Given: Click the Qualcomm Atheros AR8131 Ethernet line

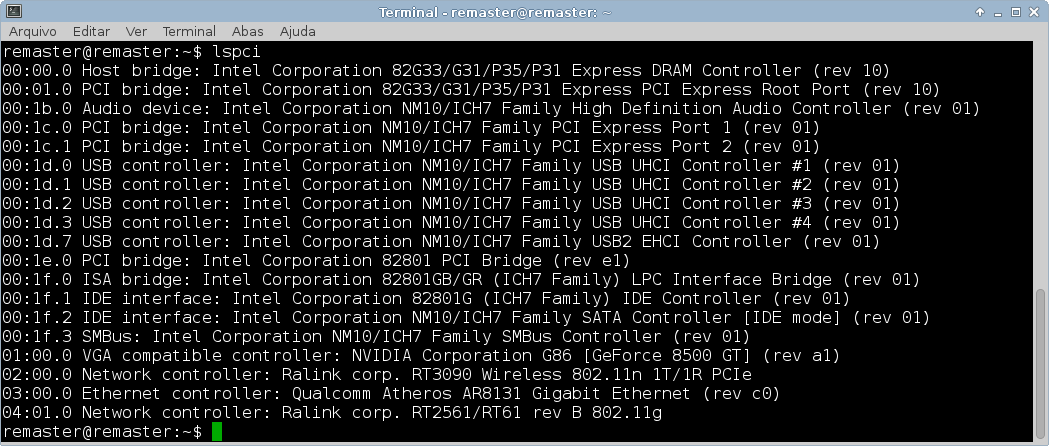Looking at the screenshot, I should (391, 394).
